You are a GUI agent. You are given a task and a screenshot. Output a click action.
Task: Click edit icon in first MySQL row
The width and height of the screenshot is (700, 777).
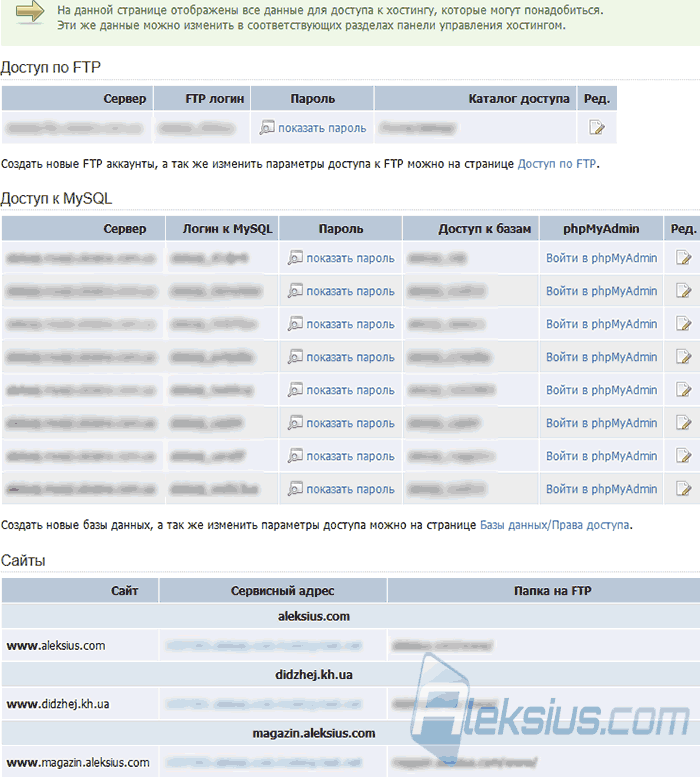point(684,258)
